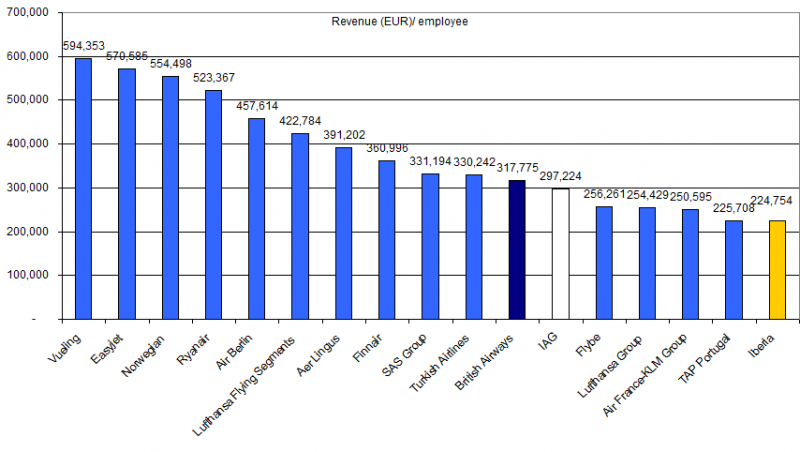Click the yellow Iberia bar
This screenshot has height=452, width=800.
click(777, 270)
